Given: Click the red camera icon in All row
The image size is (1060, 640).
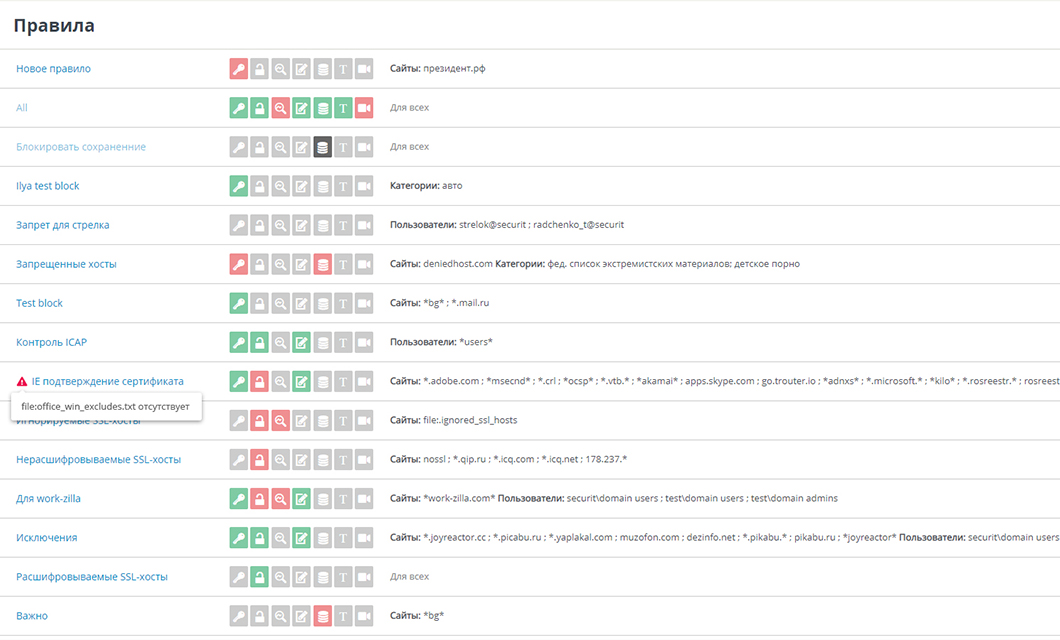Looking at the screenshot, I should (364, 108).
